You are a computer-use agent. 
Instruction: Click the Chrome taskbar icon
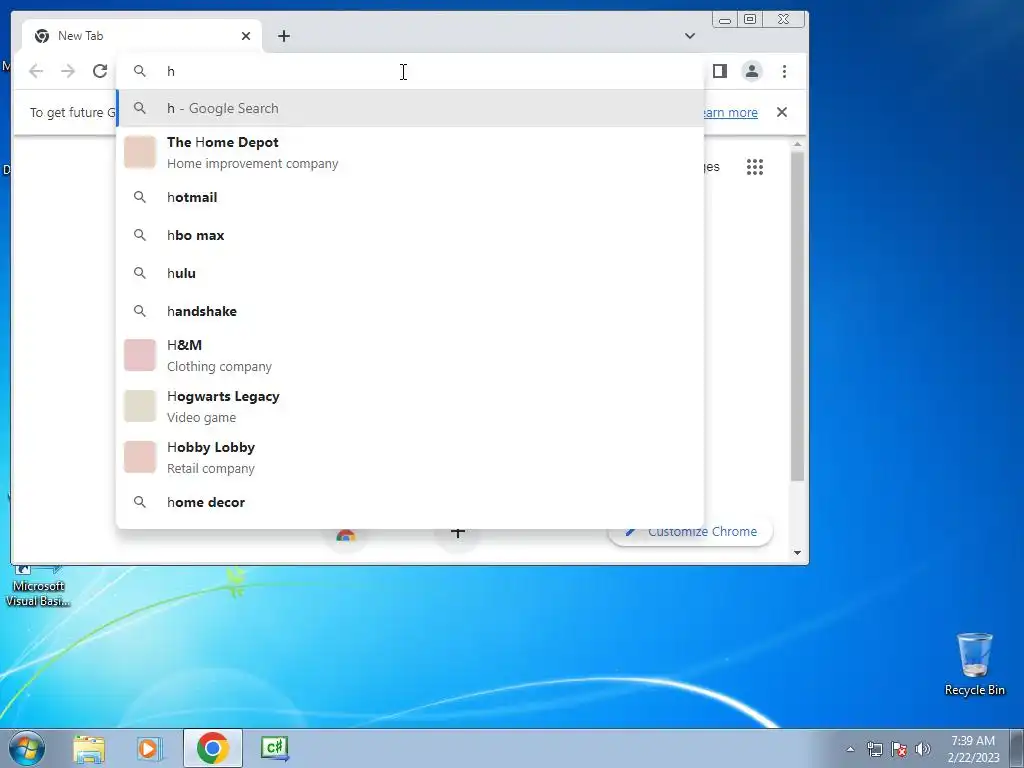(x=212, y=748)
